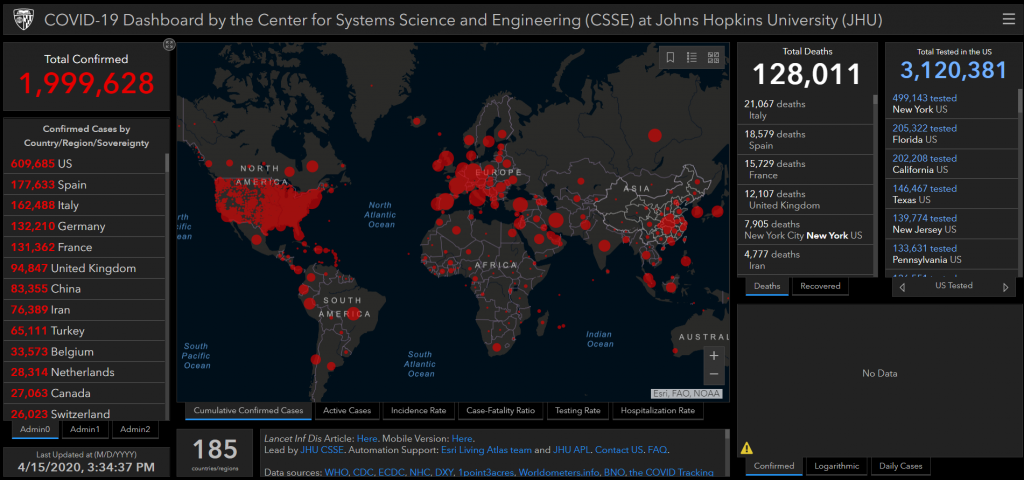Screen dimensions: 1024x480
Task: Select the Deaths tab
Action: 767,286
